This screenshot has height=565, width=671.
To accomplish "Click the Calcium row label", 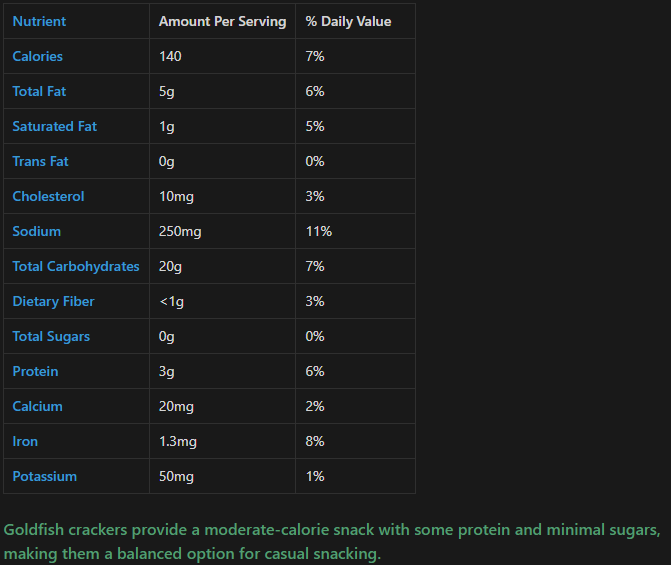I will (x=37, y=406).
